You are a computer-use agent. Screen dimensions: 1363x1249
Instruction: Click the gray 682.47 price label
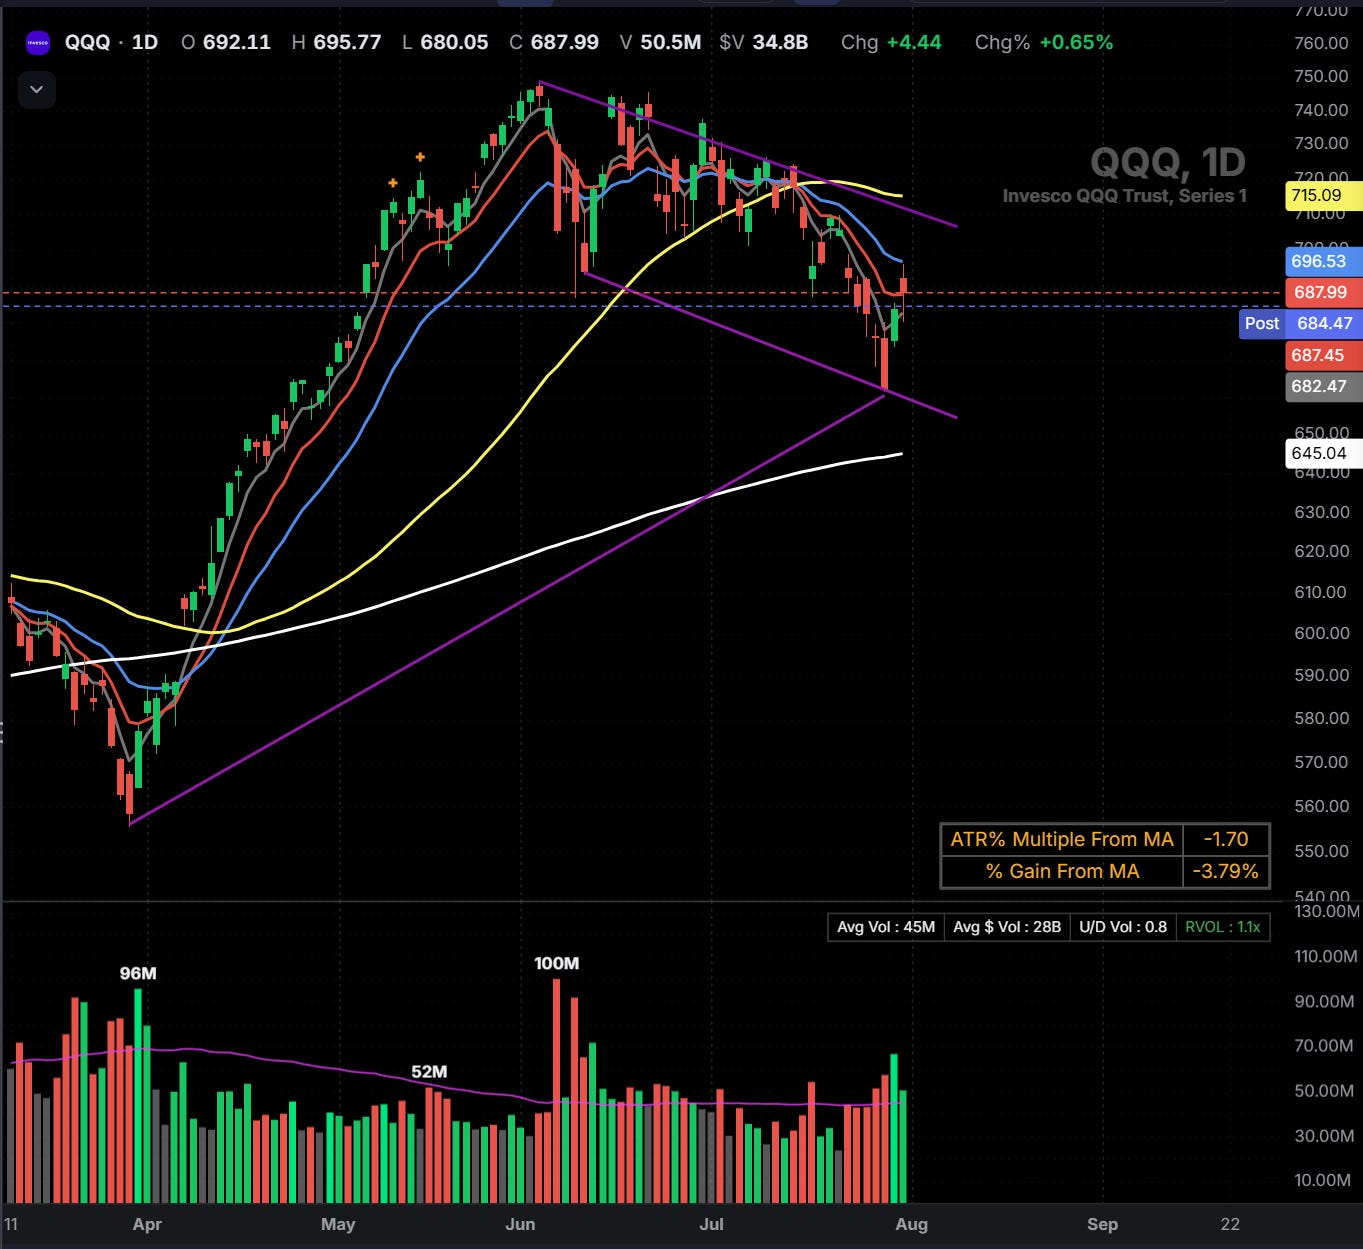coord(1323,386)
